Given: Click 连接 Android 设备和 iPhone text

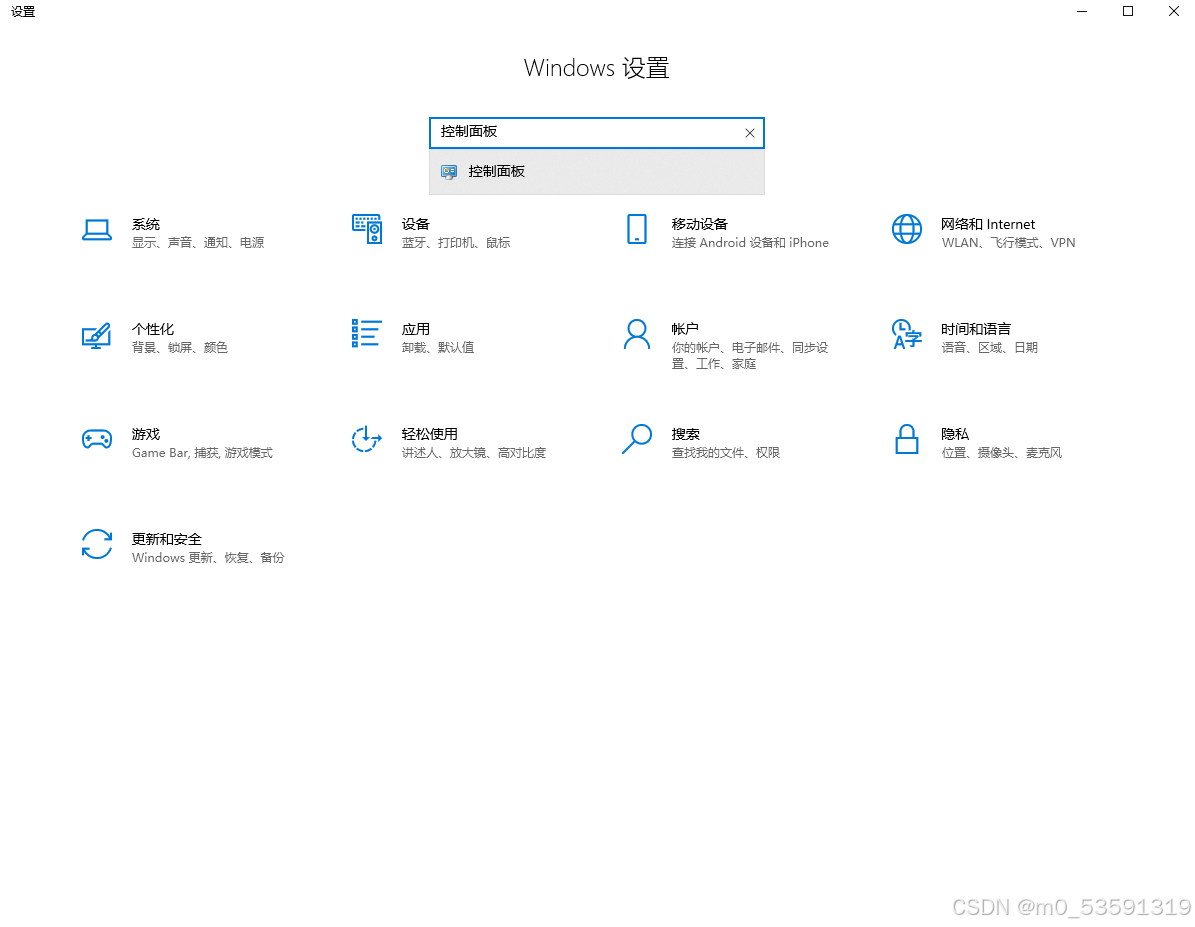Looking at the screenshot, I should (750, 242).
